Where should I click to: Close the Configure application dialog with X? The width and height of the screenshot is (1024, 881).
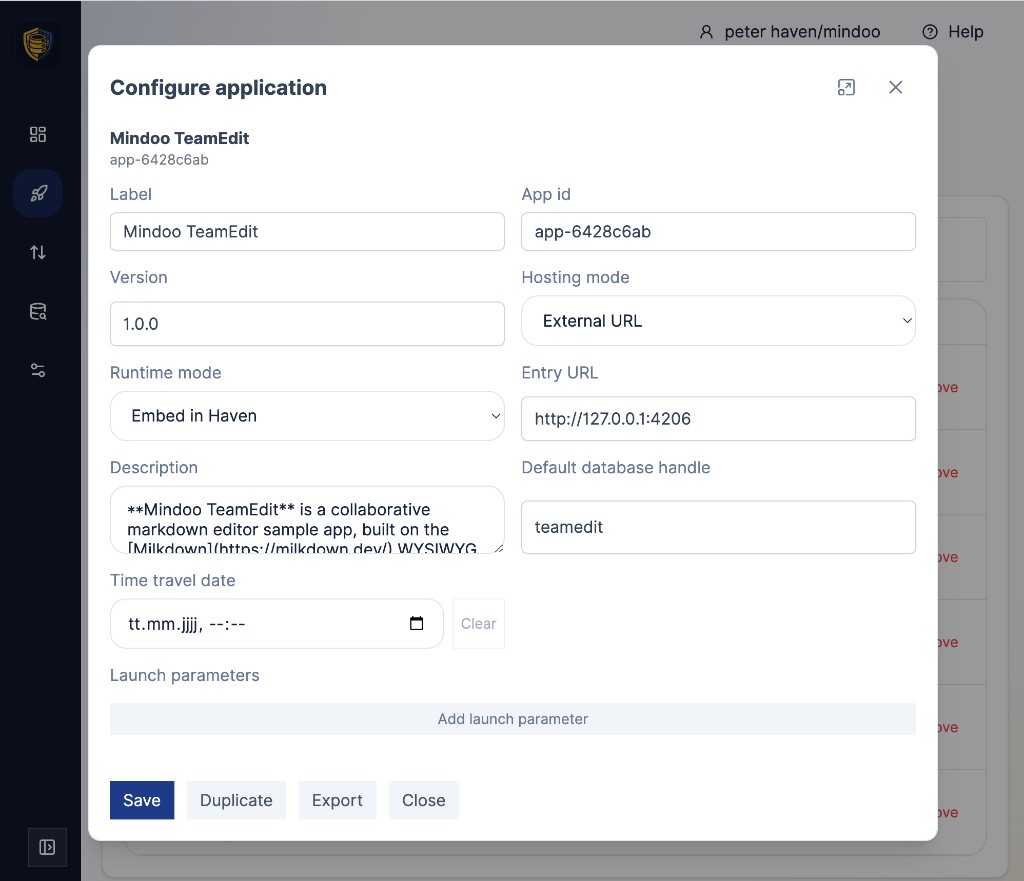tap(895, 88)
